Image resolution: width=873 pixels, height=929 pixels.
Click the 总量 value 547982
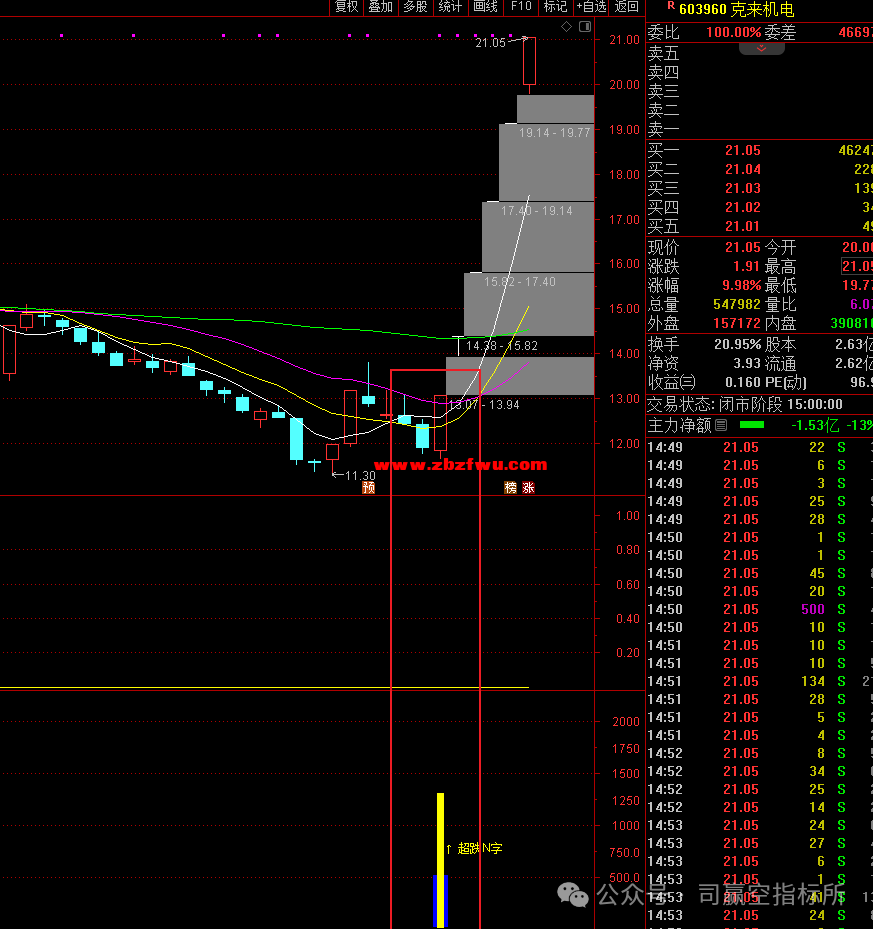point(737,305)
